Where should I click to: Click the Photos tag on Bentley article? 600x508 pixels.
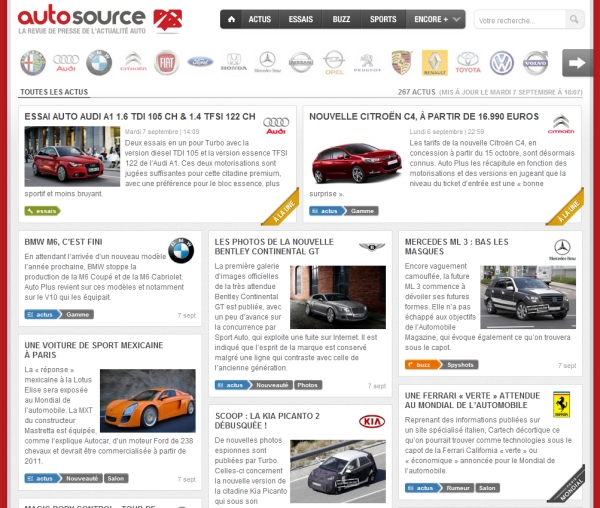(x=308, y=385)
